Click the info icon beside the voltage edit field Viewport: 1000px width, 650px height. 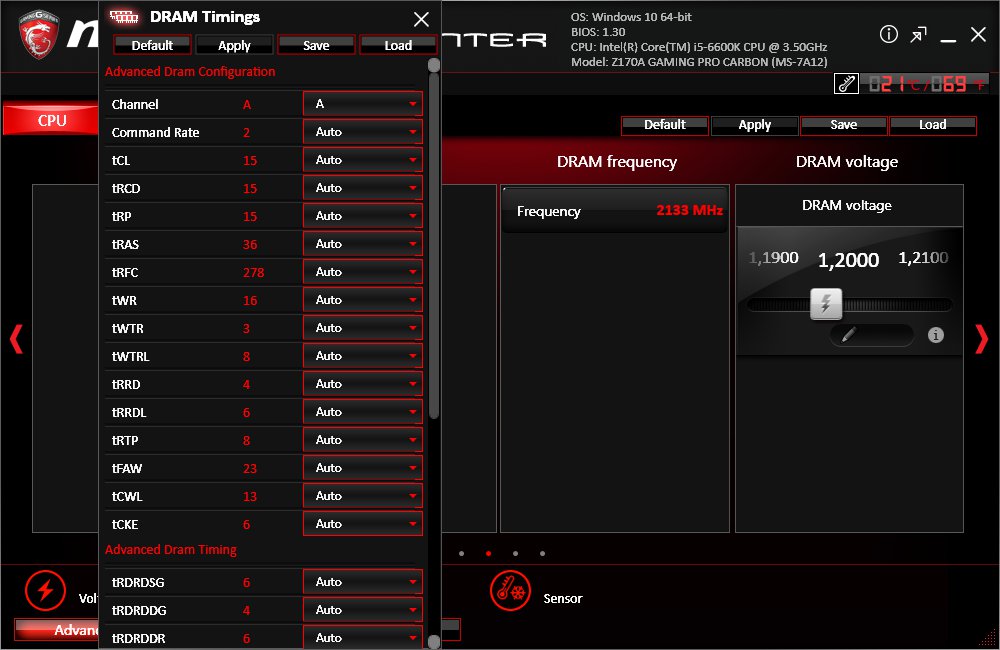(x=936, y=335)
